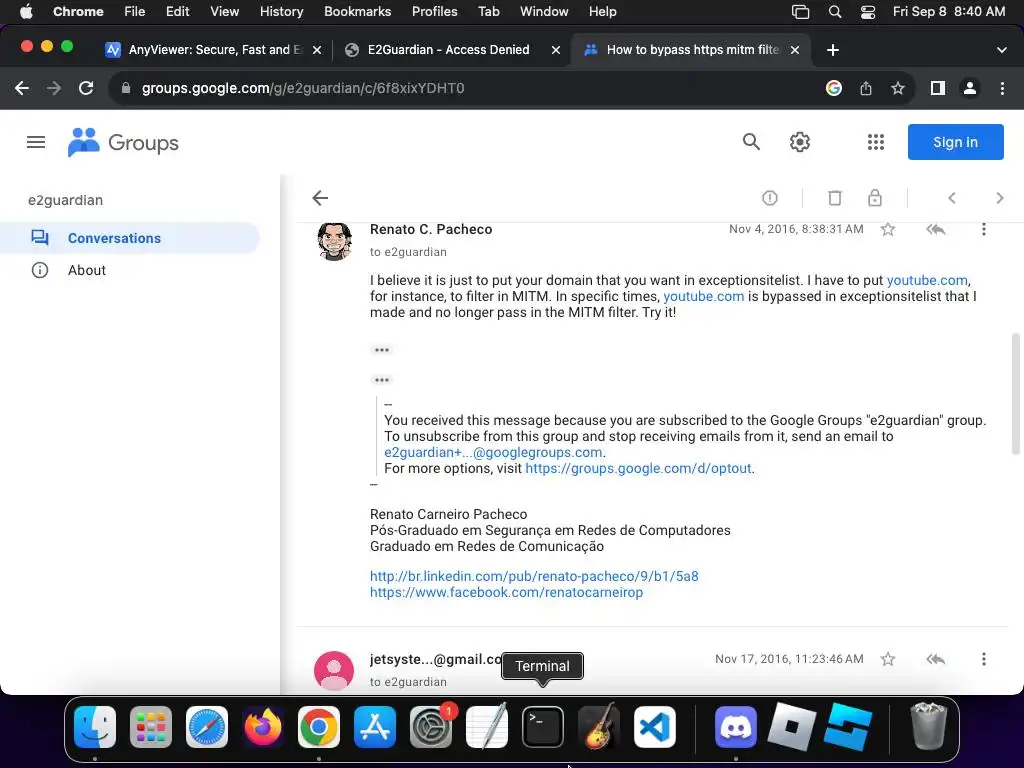The height and width of the screenshot is (768, 1024).
Task: Go to the next conversation chevron
Action: [999, 198]
